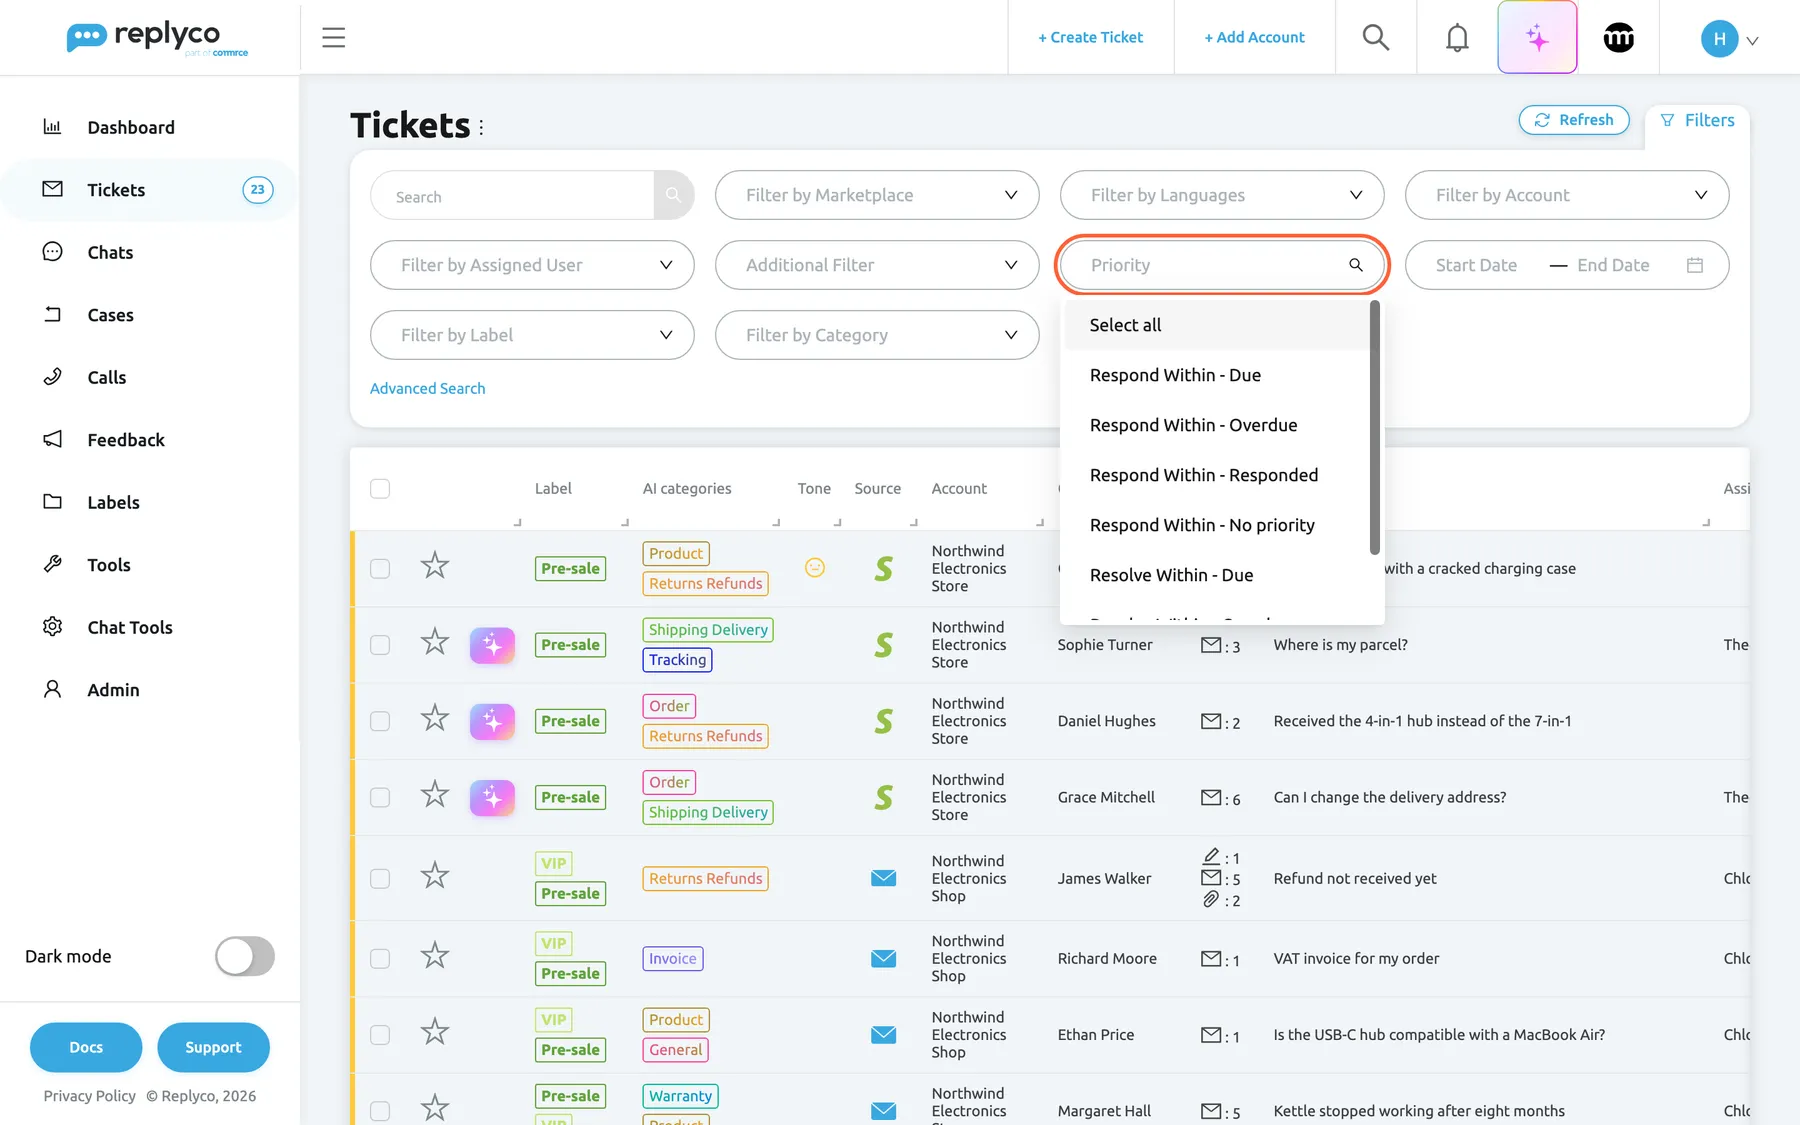This screenshot has height=1125, width=1800.
Task: Open Filter by Languages dropdown
Action: 1222,195
